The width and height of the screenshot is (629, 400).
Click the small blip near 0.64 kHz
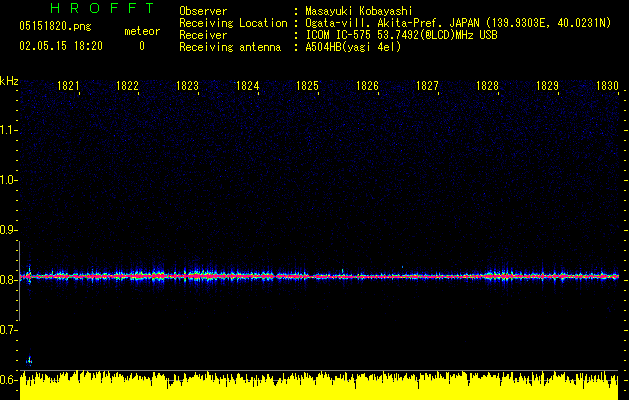(29, 361)
